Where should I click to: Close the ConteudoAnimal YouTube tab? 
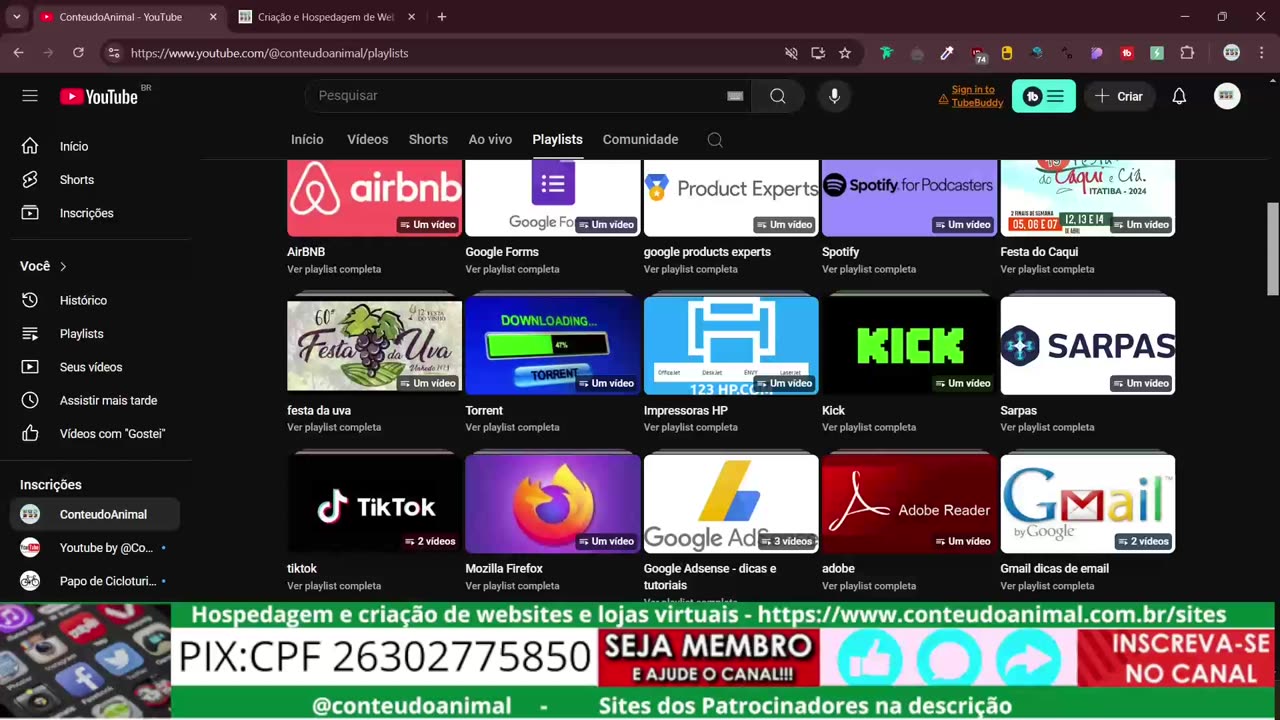coord(213,17)
